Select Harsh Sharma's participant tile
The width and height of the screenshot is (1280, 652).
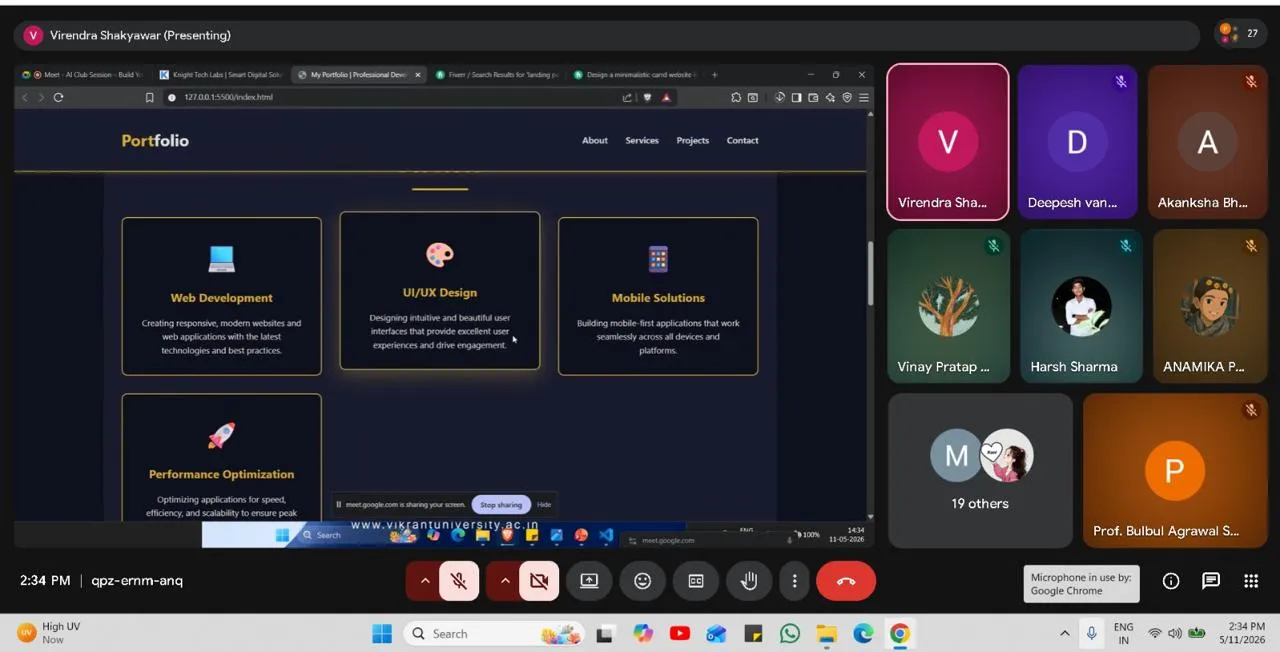click(1080, 306)
